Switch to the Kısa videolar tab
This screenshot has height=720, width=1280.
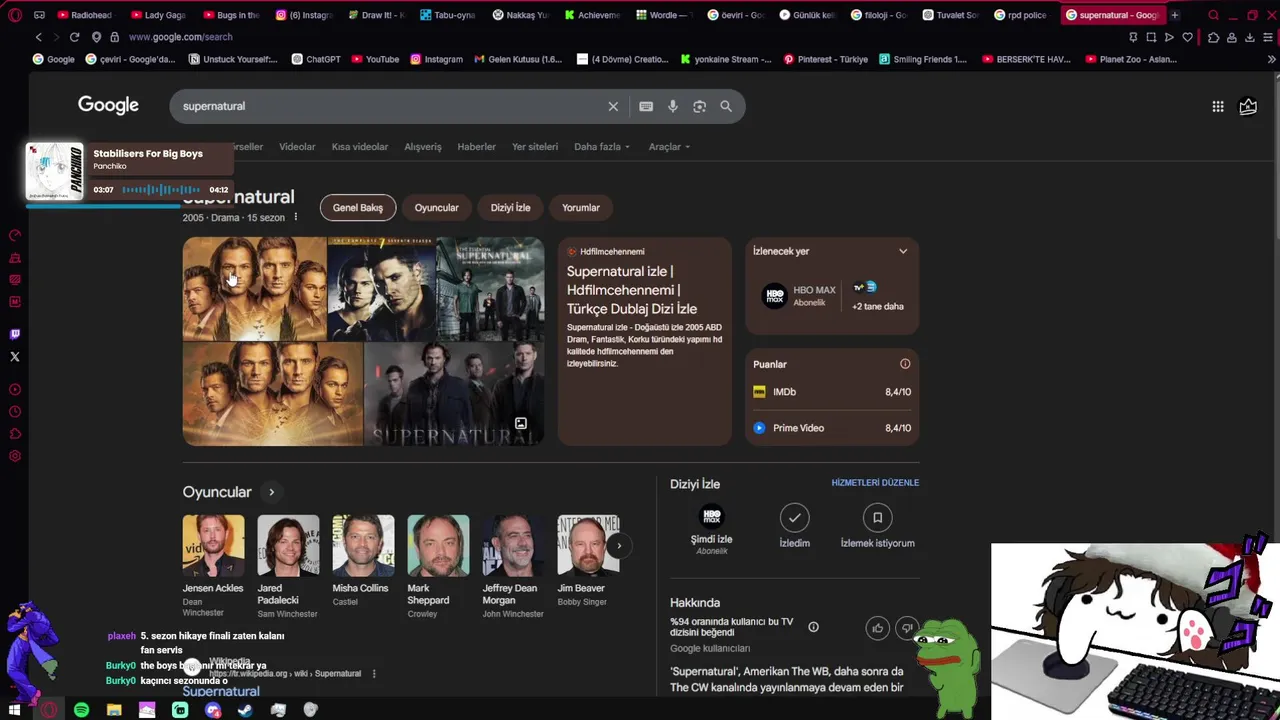tap(360, 147)
